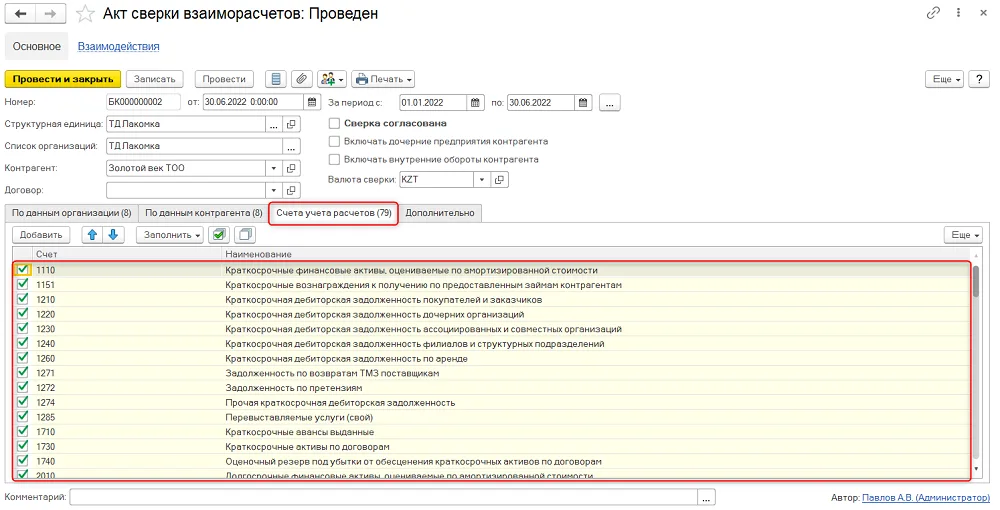1000x510 pixels.
Task: Go forward with the right arrow button
Action: 51,13
